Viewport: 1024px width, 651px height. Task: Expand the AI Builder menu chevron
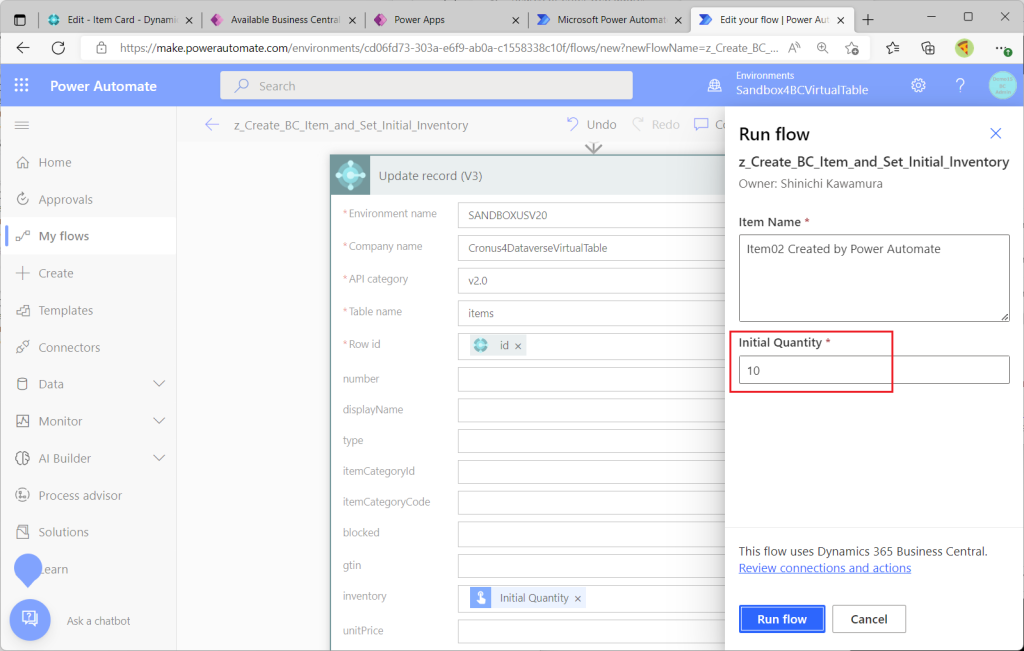(159, 458)
